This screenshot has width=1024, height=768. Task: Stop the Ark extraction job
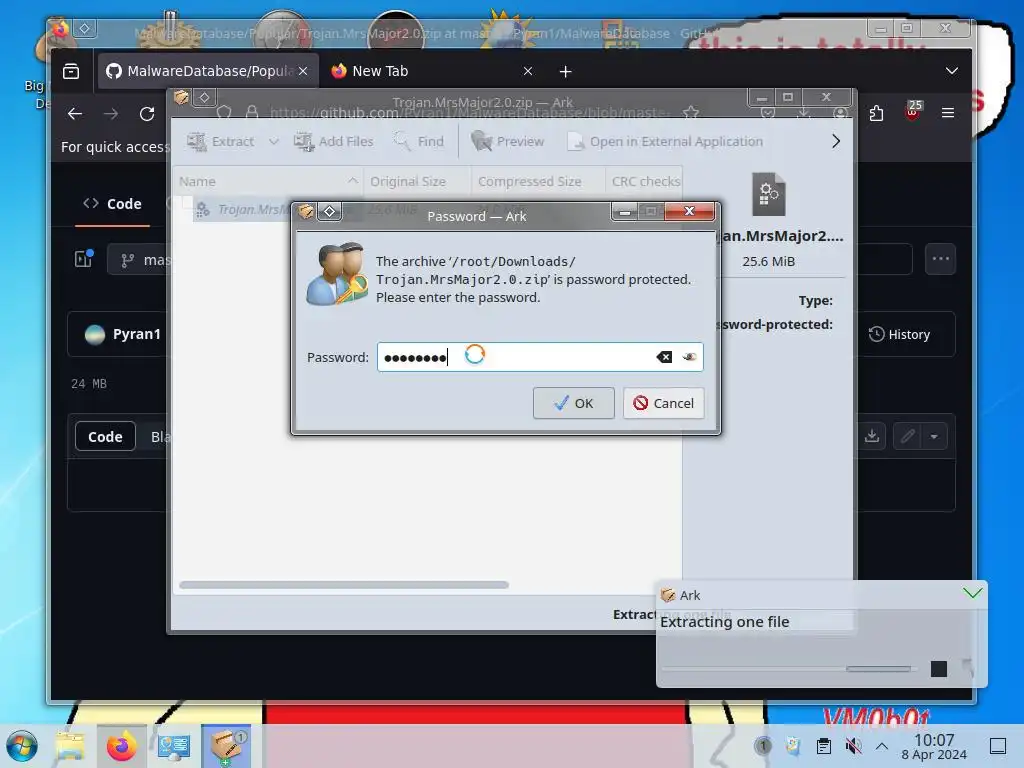pos(938,668)
